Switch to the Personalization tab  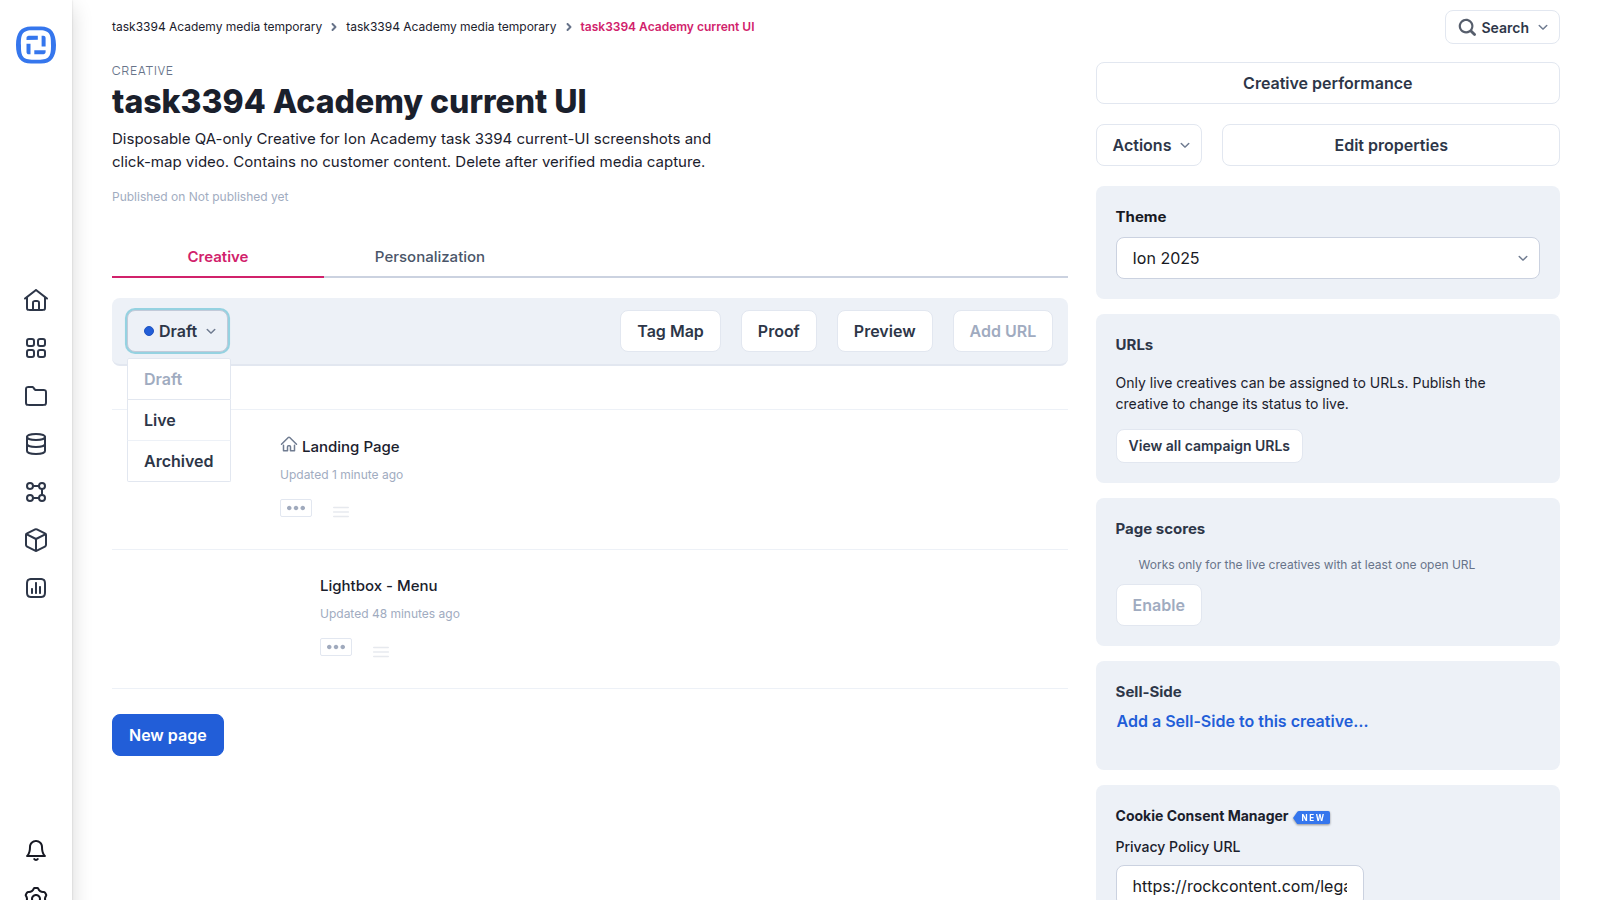click(430, 257)
